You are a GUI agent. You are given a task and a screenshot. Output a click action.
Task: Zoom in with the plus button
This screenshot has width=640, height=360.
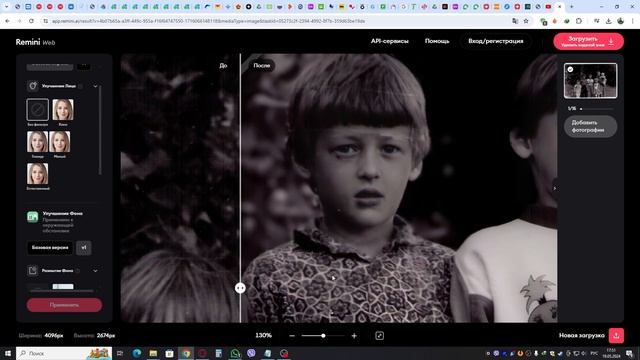point(354,336)
